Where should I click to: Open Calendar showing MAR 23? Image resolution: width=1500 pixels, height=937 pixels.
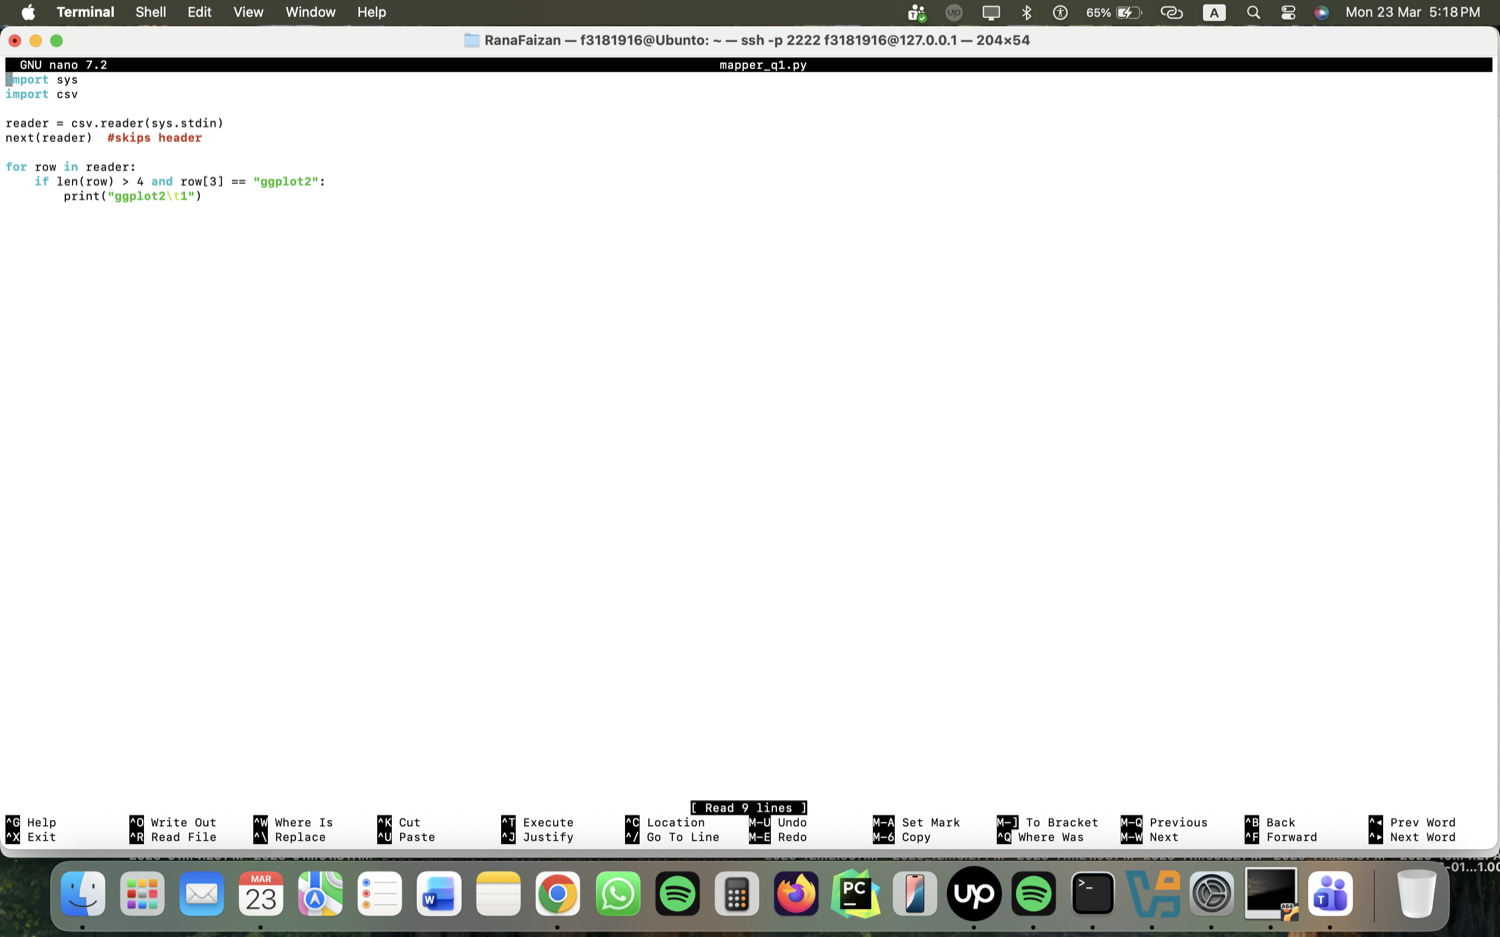pos(261,894)
